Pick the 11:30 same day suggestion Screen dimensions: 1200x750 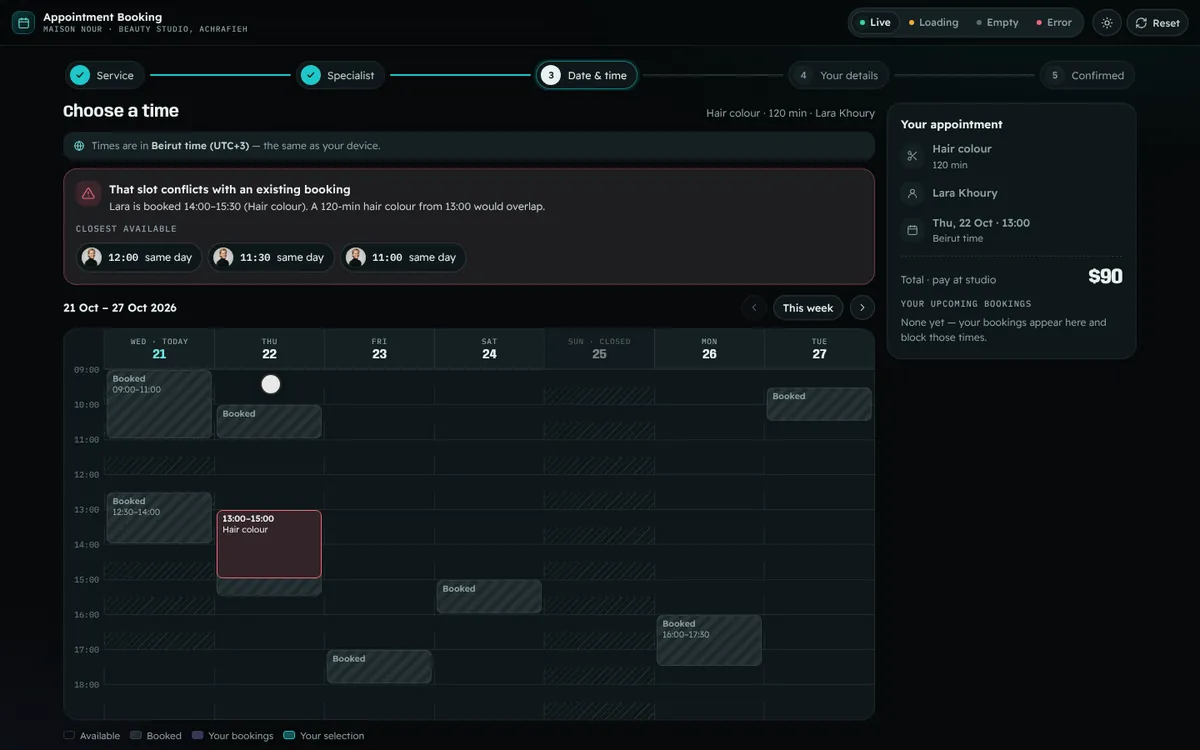coord(271,257)
